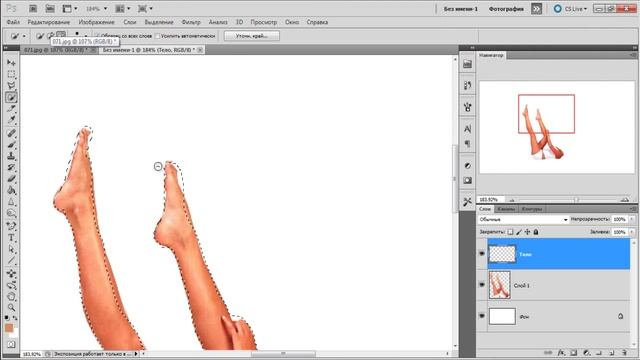640x360 pixels.
Task: Add a layer mask icon
Action: coord(574,353)
